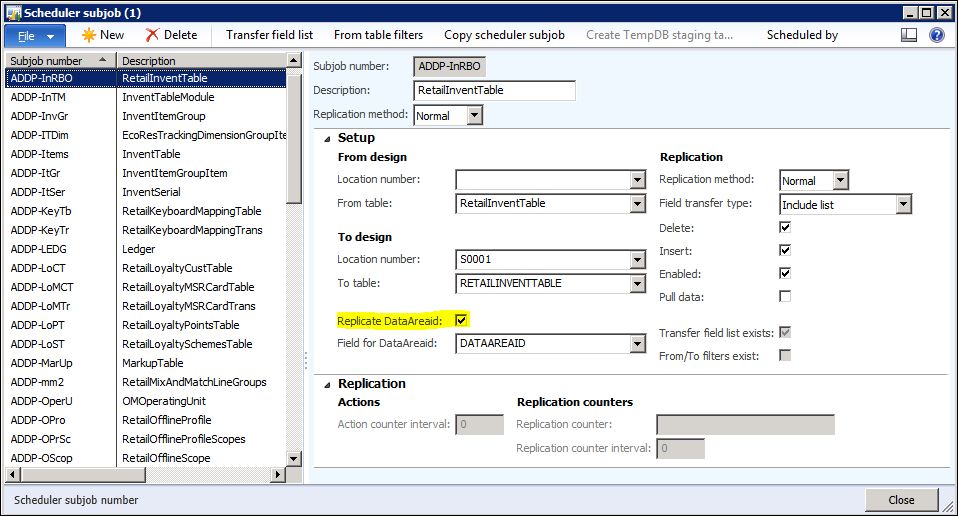Click the Scheduler subjob window title icon
The width and height of the screenshot is (958, 516).
pyautogui.click(x=13, y=11)
